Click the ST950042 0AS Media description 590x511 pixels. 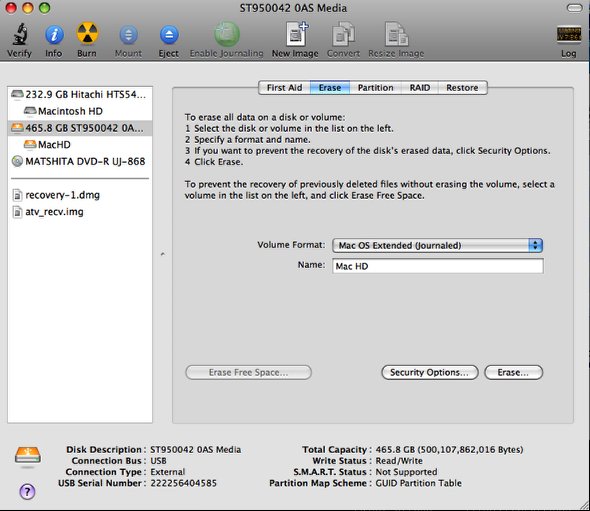pos(196,450)
